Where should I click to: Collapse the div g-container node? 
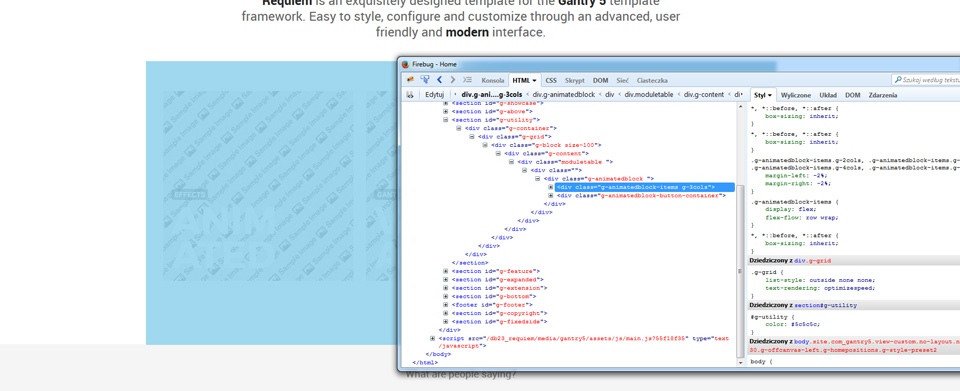pos(459,128)
